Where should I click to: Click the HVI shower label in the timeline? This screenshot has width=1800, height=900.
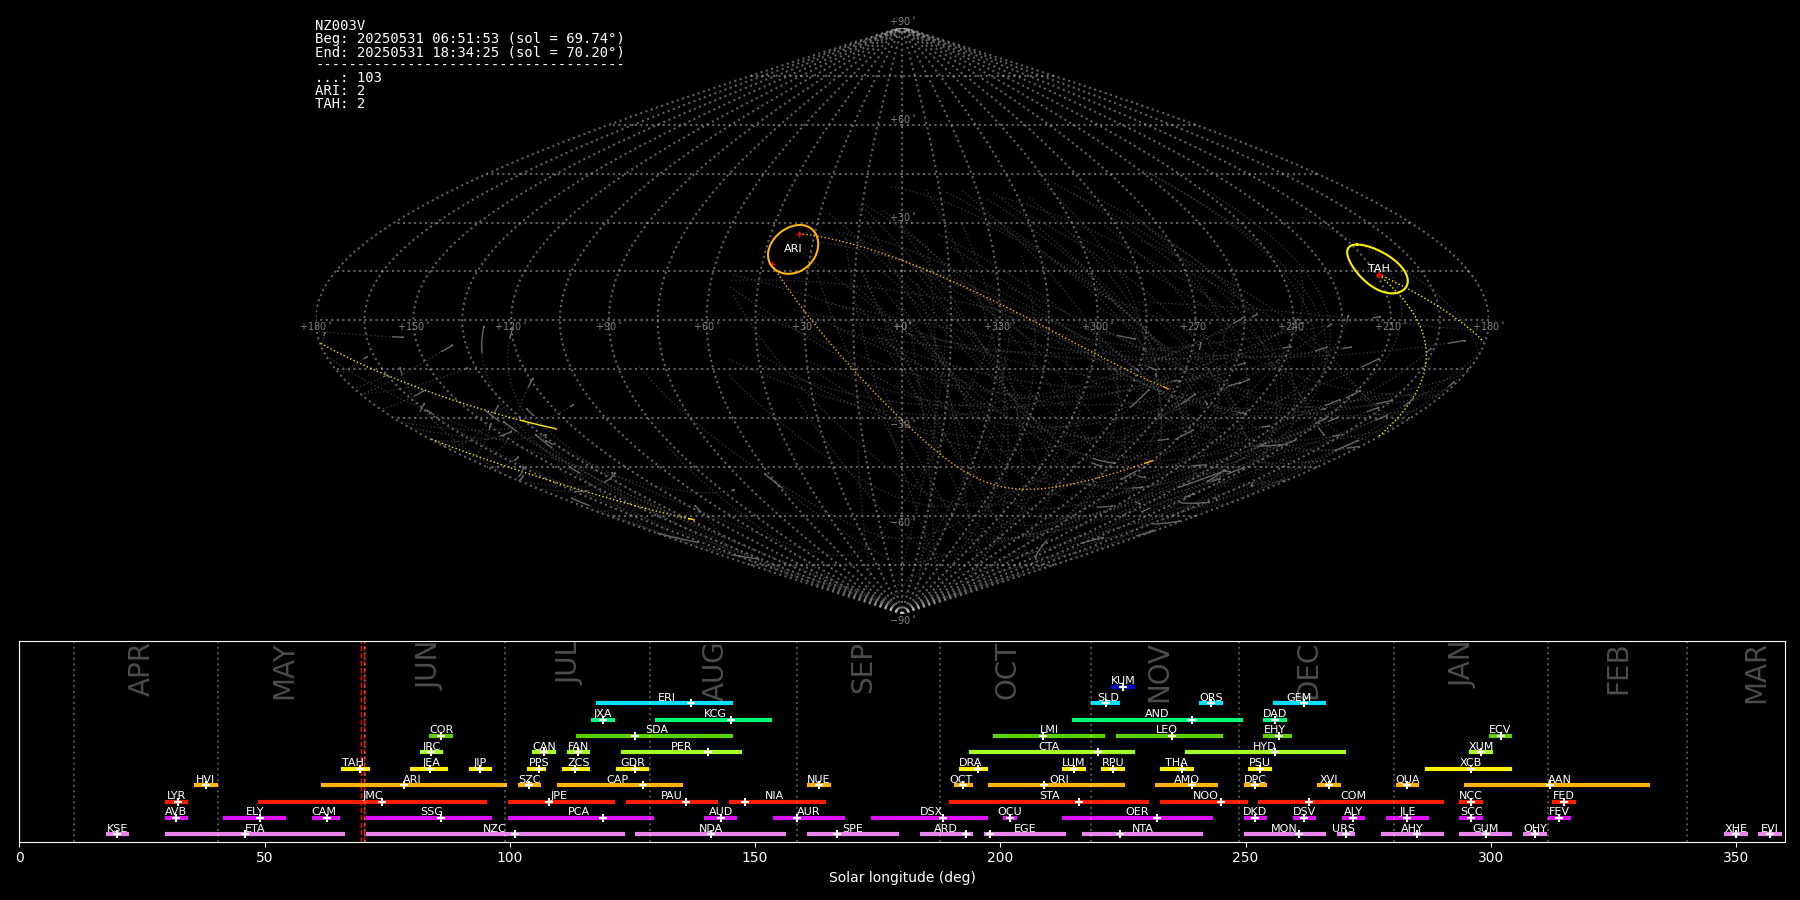point(205,780)
